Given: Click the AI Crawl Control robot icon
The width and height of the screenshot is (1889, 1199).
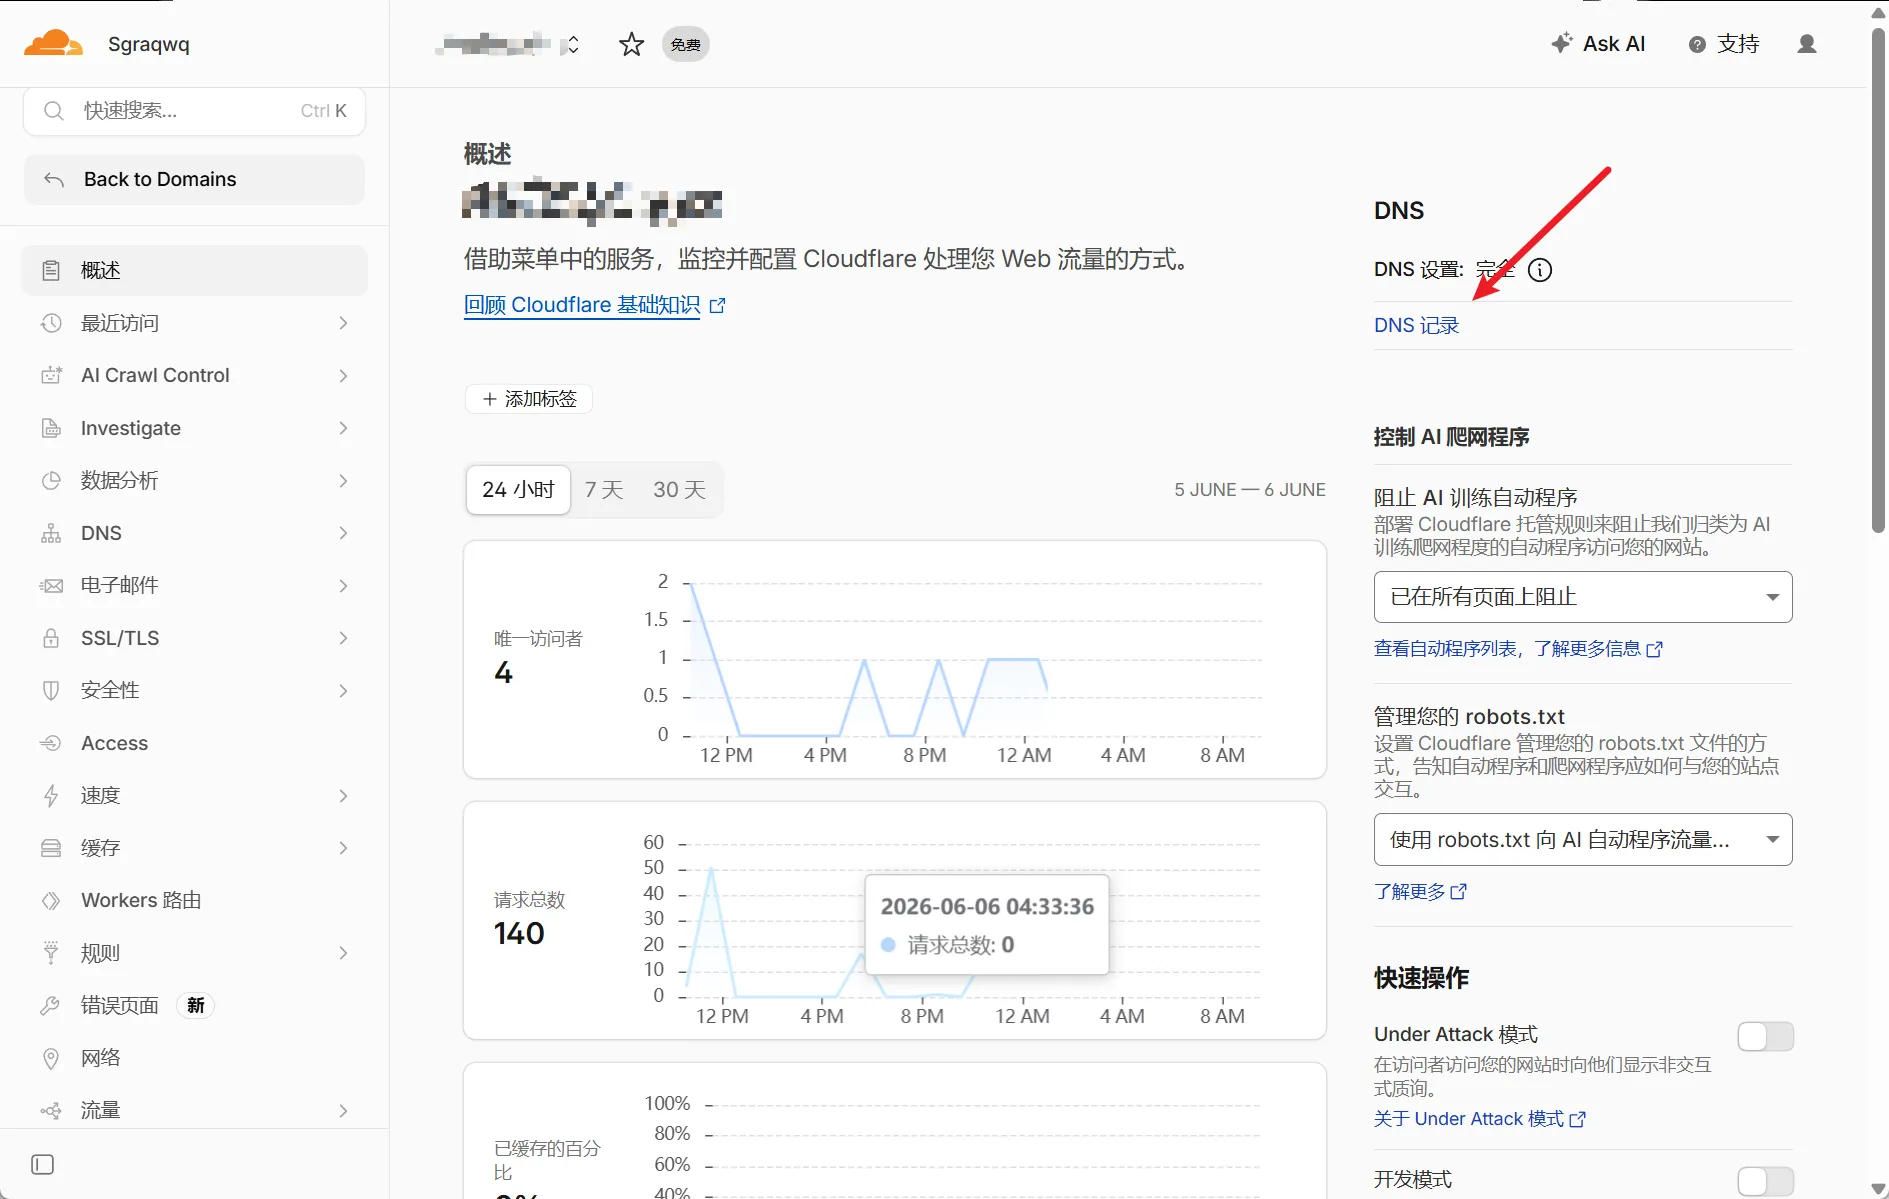Looking at the screenshot, I should (51, 375).
